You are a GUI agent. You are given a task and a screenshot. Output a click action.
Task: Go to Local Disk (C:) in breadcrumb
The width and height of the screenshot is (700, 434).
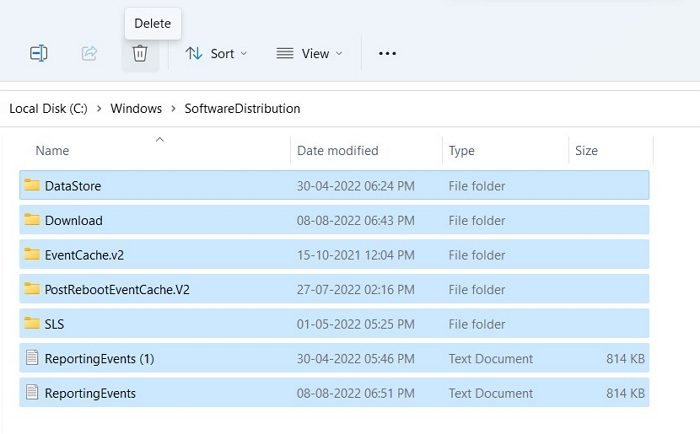[48, 108]
